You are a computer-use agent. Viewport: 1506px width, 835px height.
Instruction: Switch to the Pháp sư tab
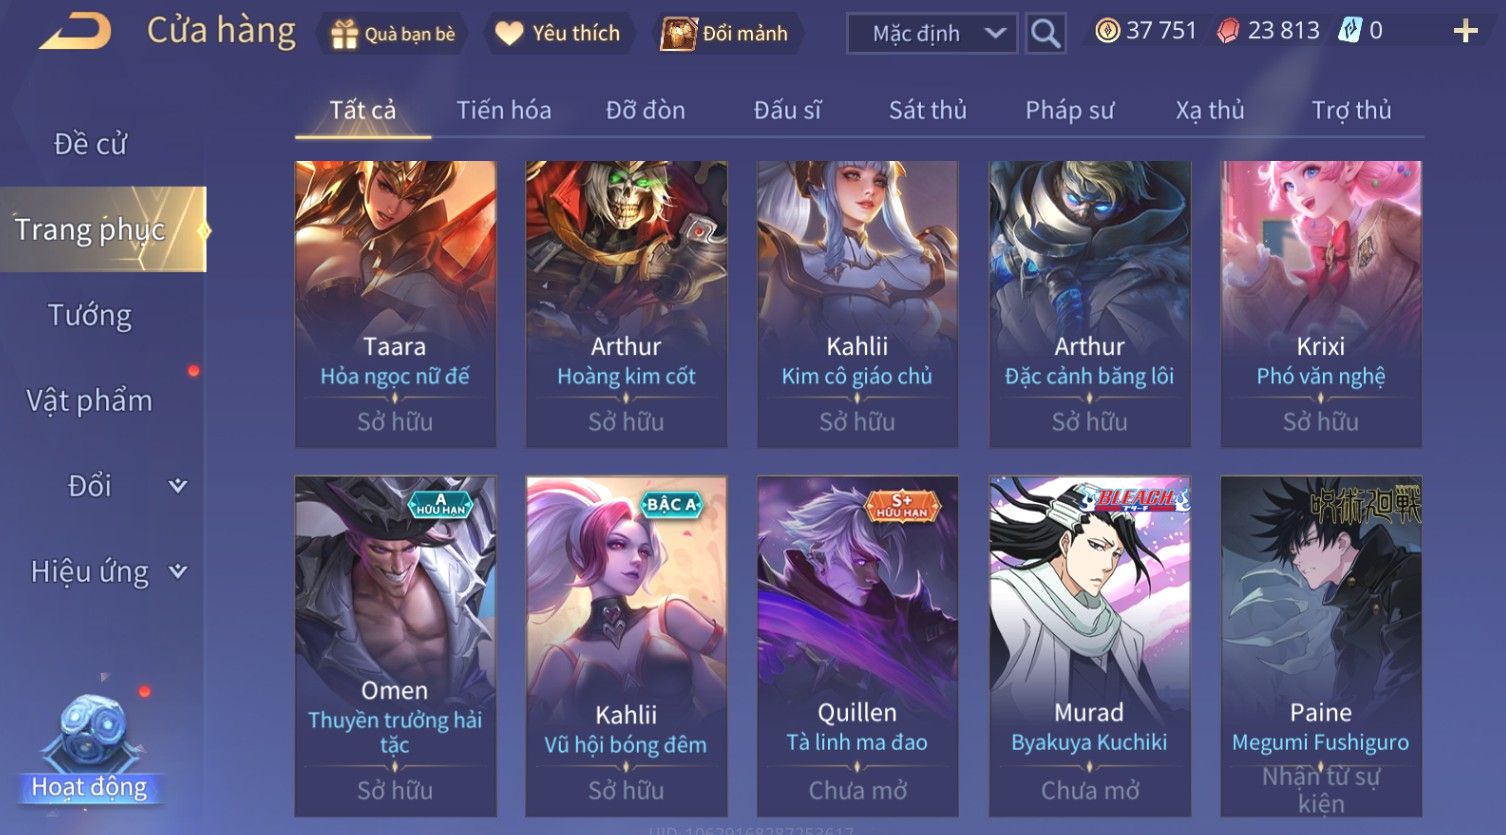(1069, 110)
